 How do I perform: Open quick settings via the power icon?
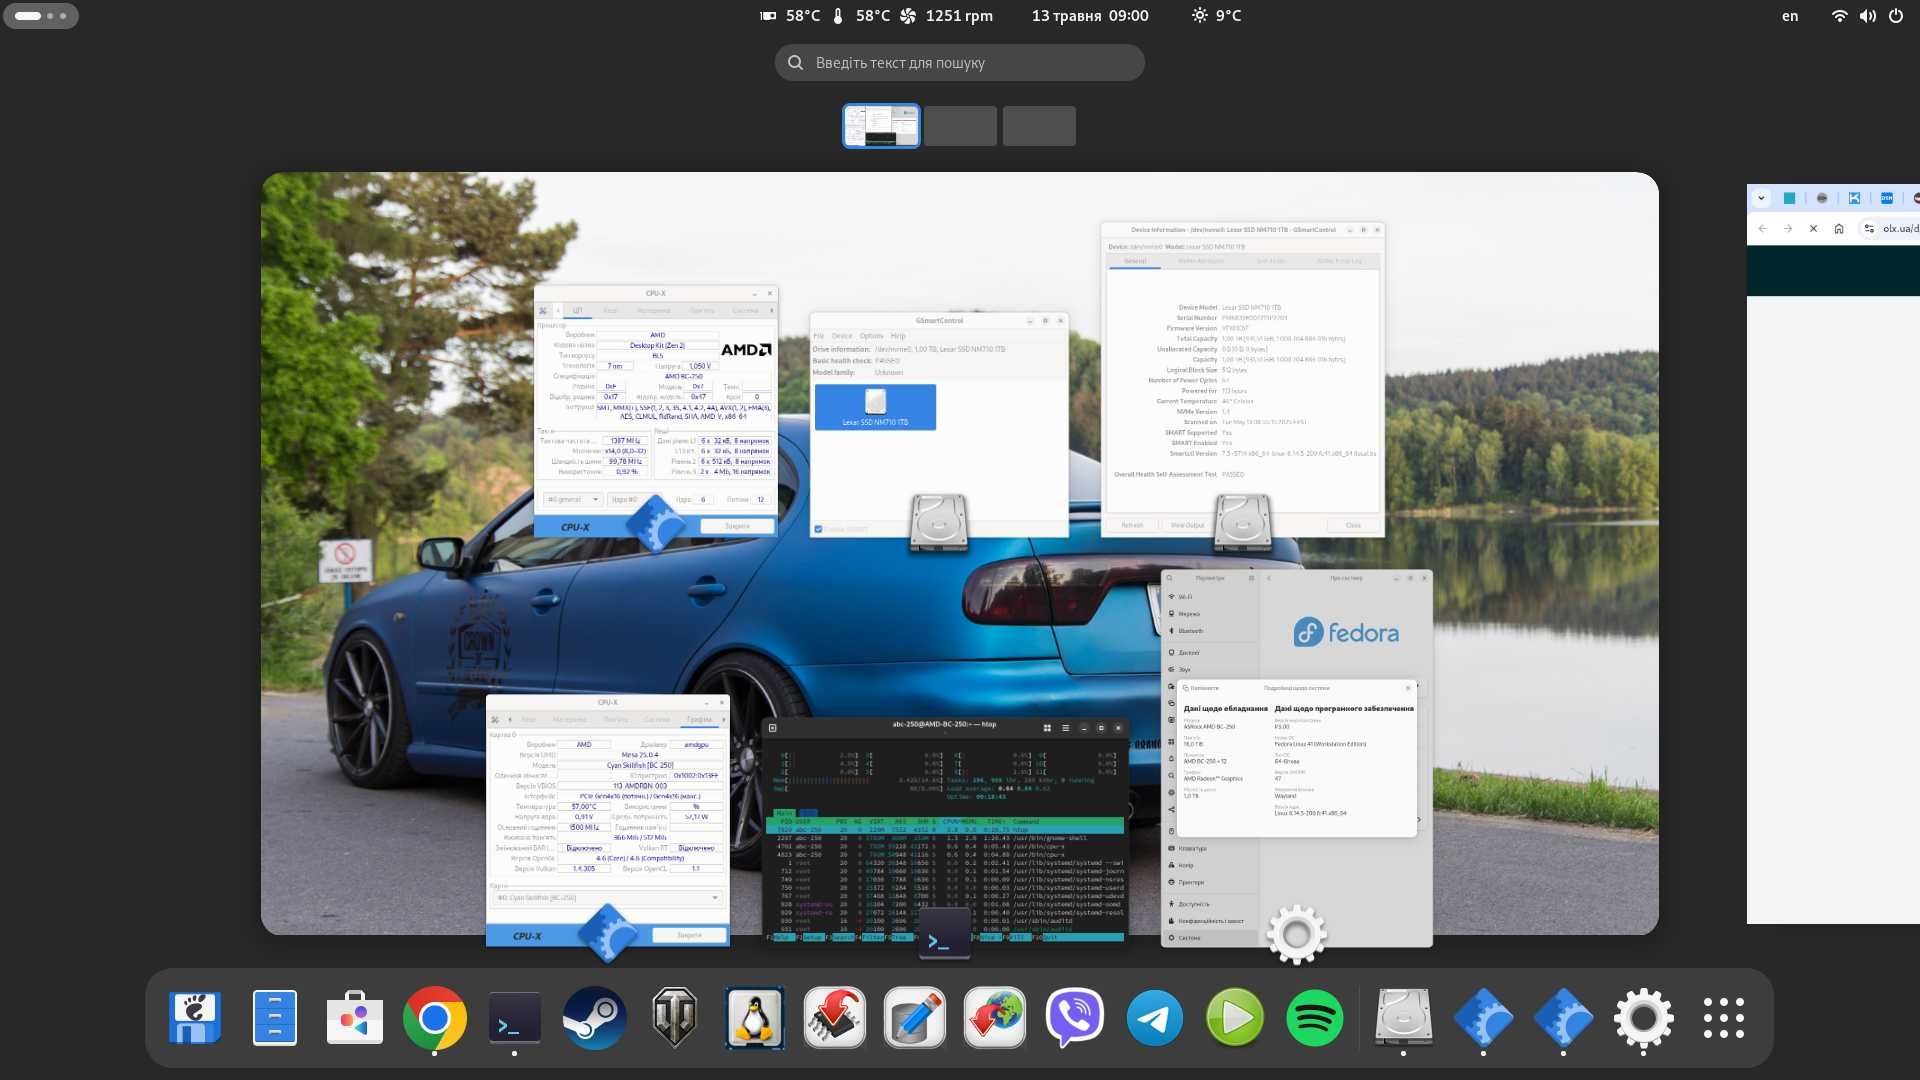coord(1895,16)
